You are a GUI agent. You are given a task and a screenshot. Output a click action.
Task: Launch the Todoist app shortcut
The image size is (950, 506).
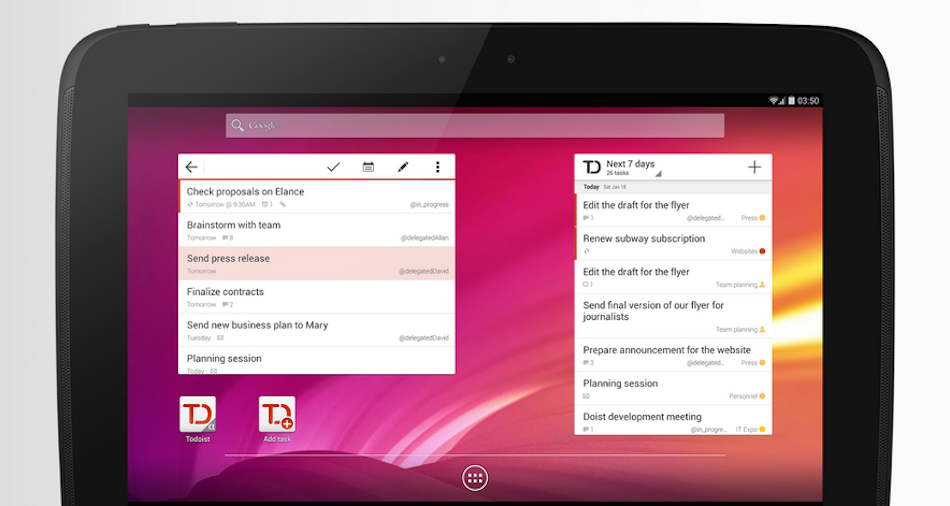[x=197, y=416]
